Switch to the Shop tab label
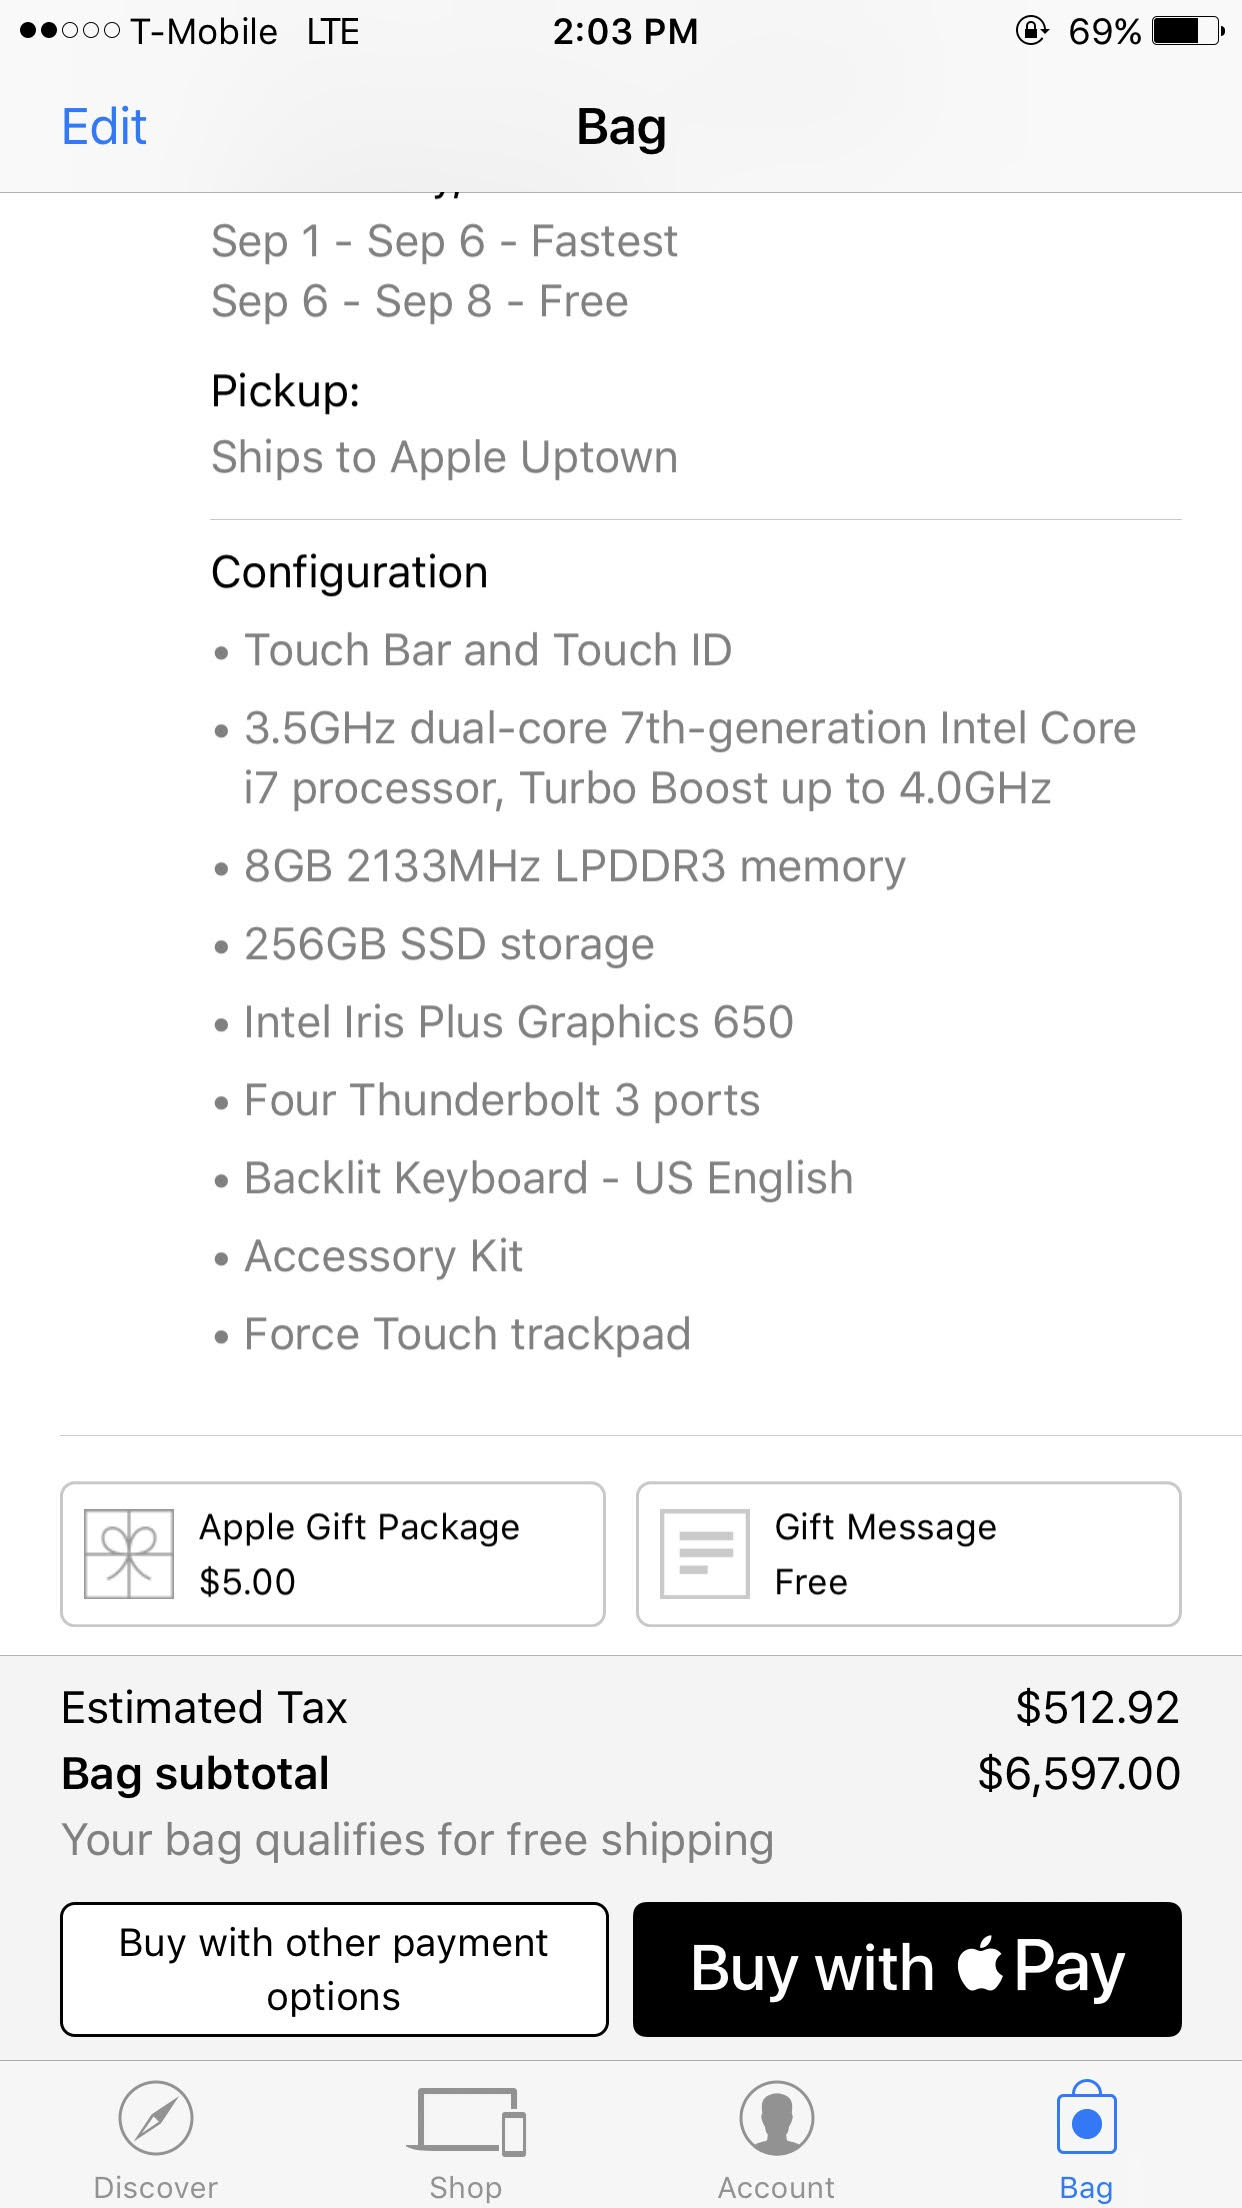Screen dimensions: 1242x2208 (x=466, y=2187)
